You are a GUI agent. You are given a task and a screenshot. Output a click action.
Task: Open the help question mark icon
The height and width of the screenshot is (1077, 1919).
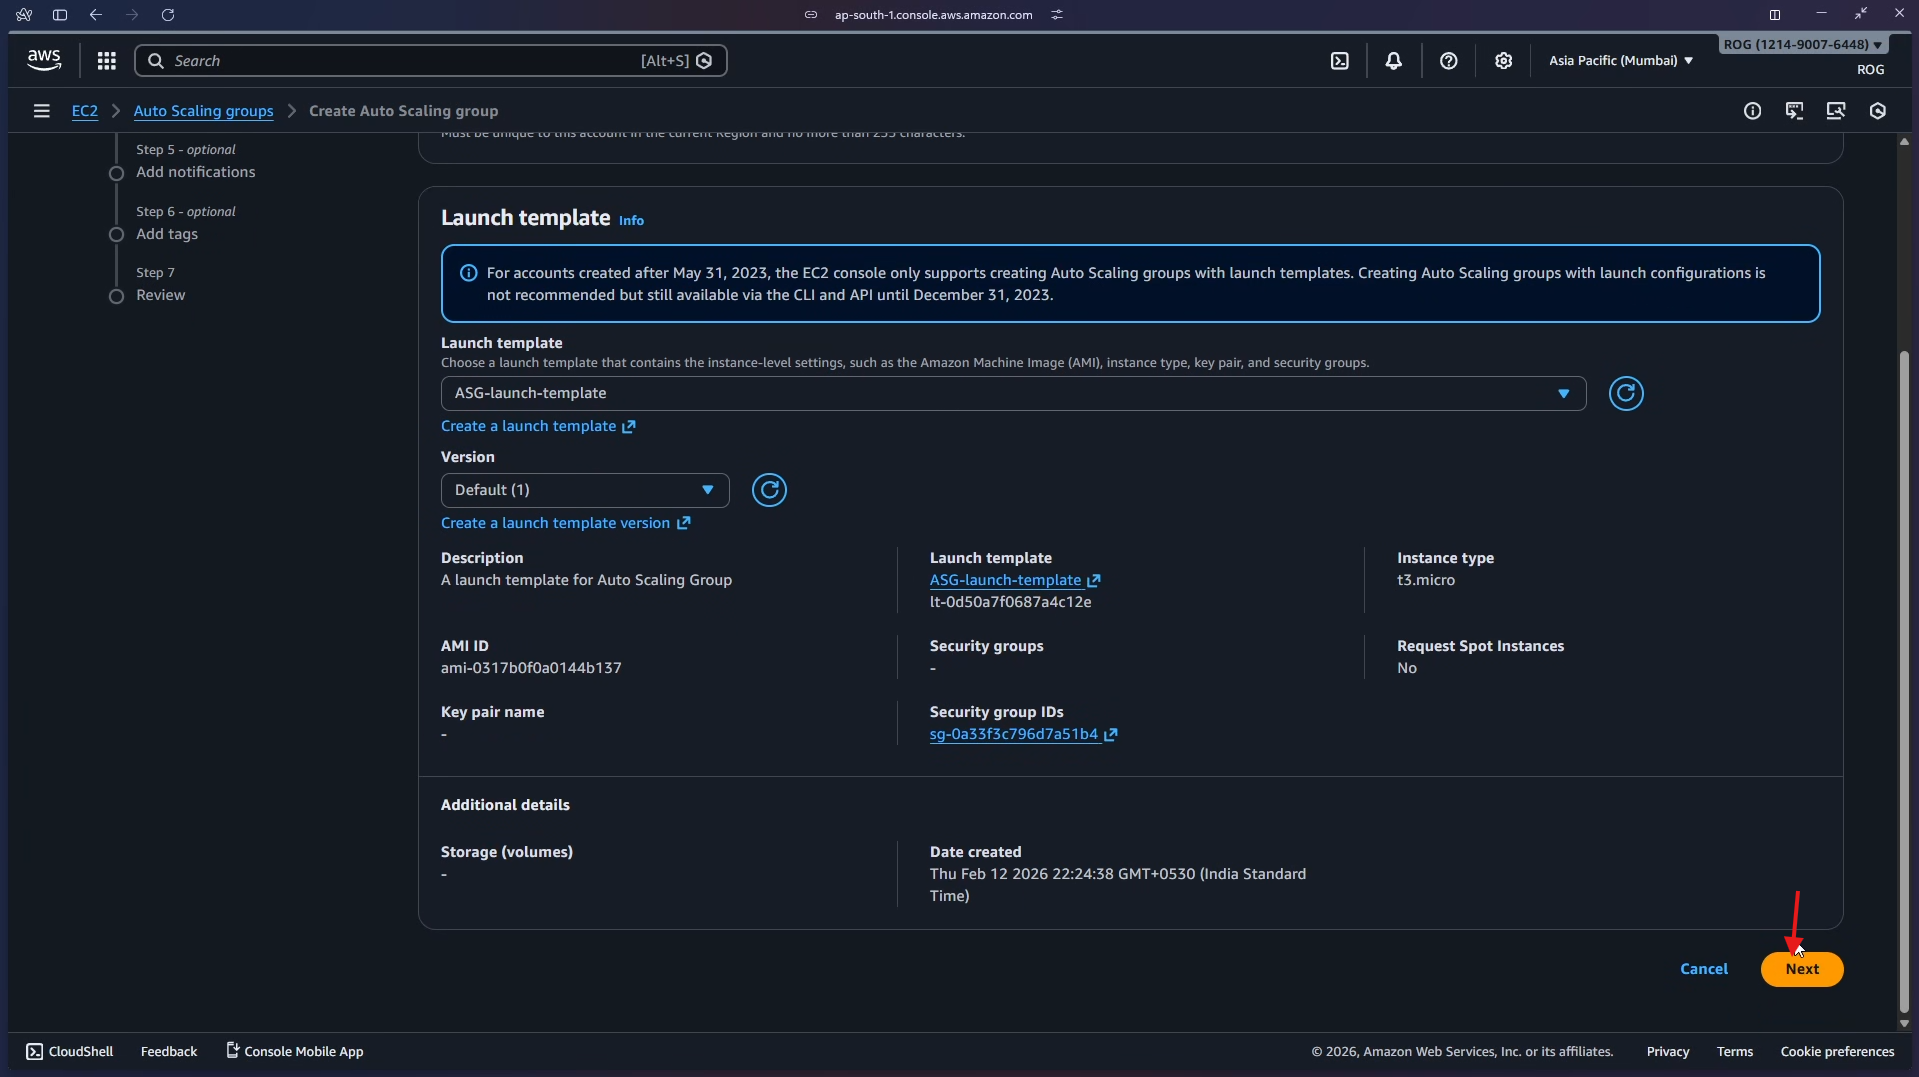(x=1449, y=60)
